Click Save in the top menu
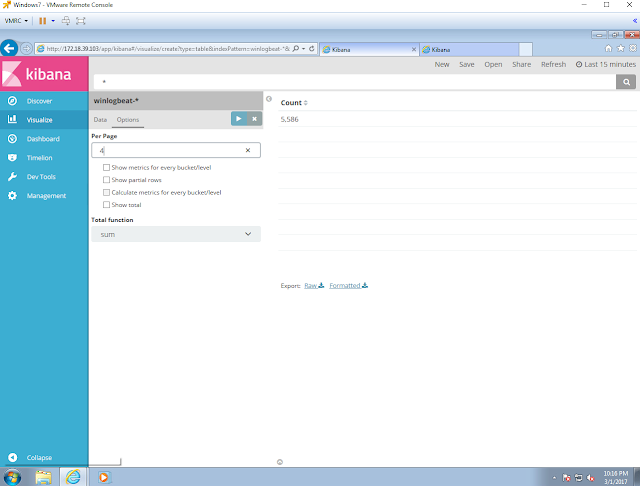The width and height of the screenshot is (640, 486). 467,64
